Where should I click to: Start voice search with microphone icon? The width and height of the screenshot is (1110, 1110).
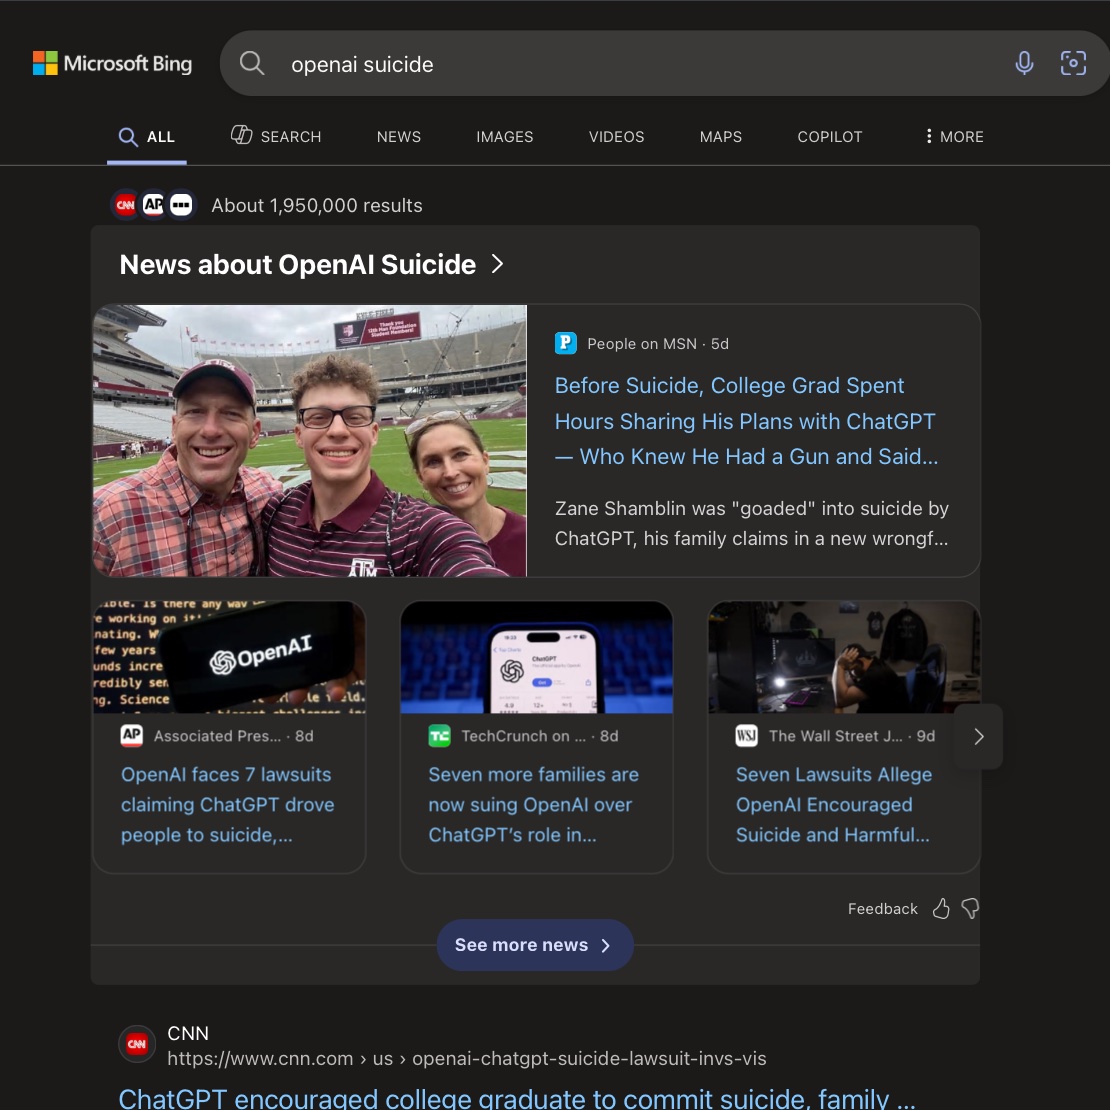click(x=1024, y=63)
